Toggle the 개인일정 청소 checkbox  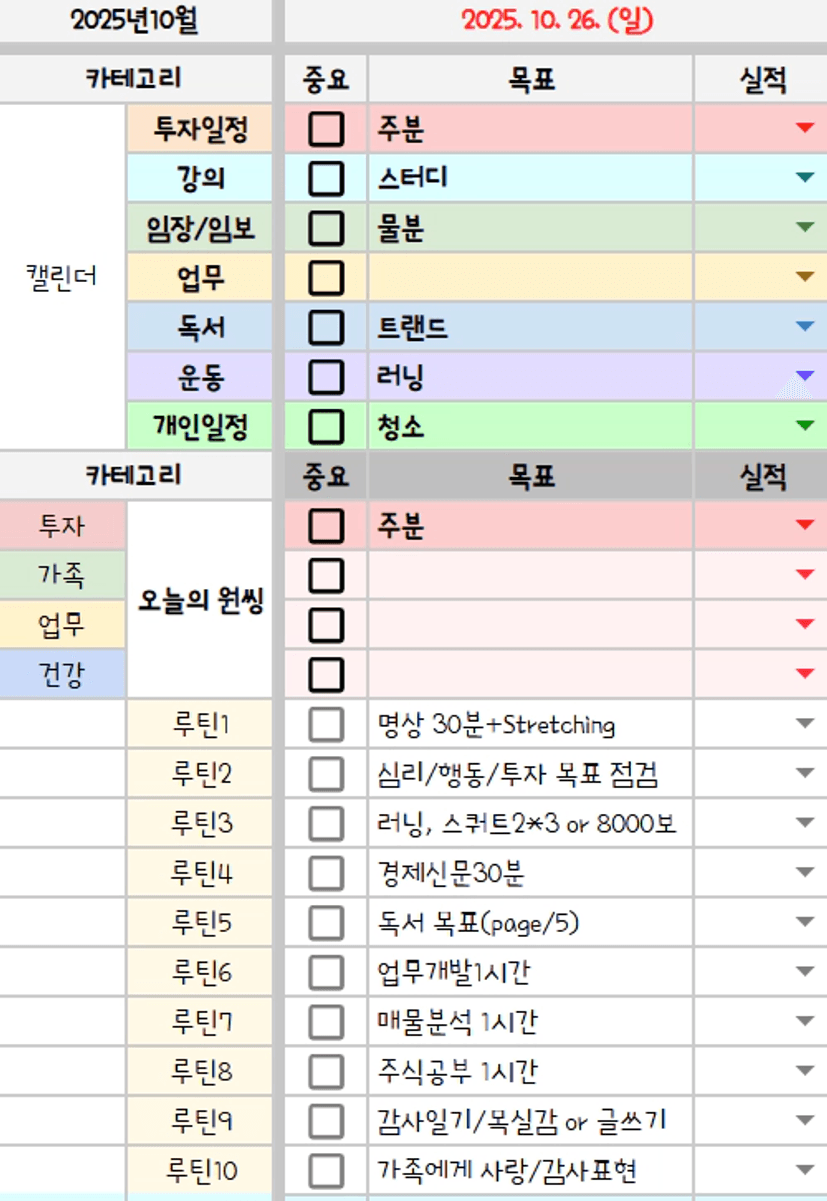[326, 427]
